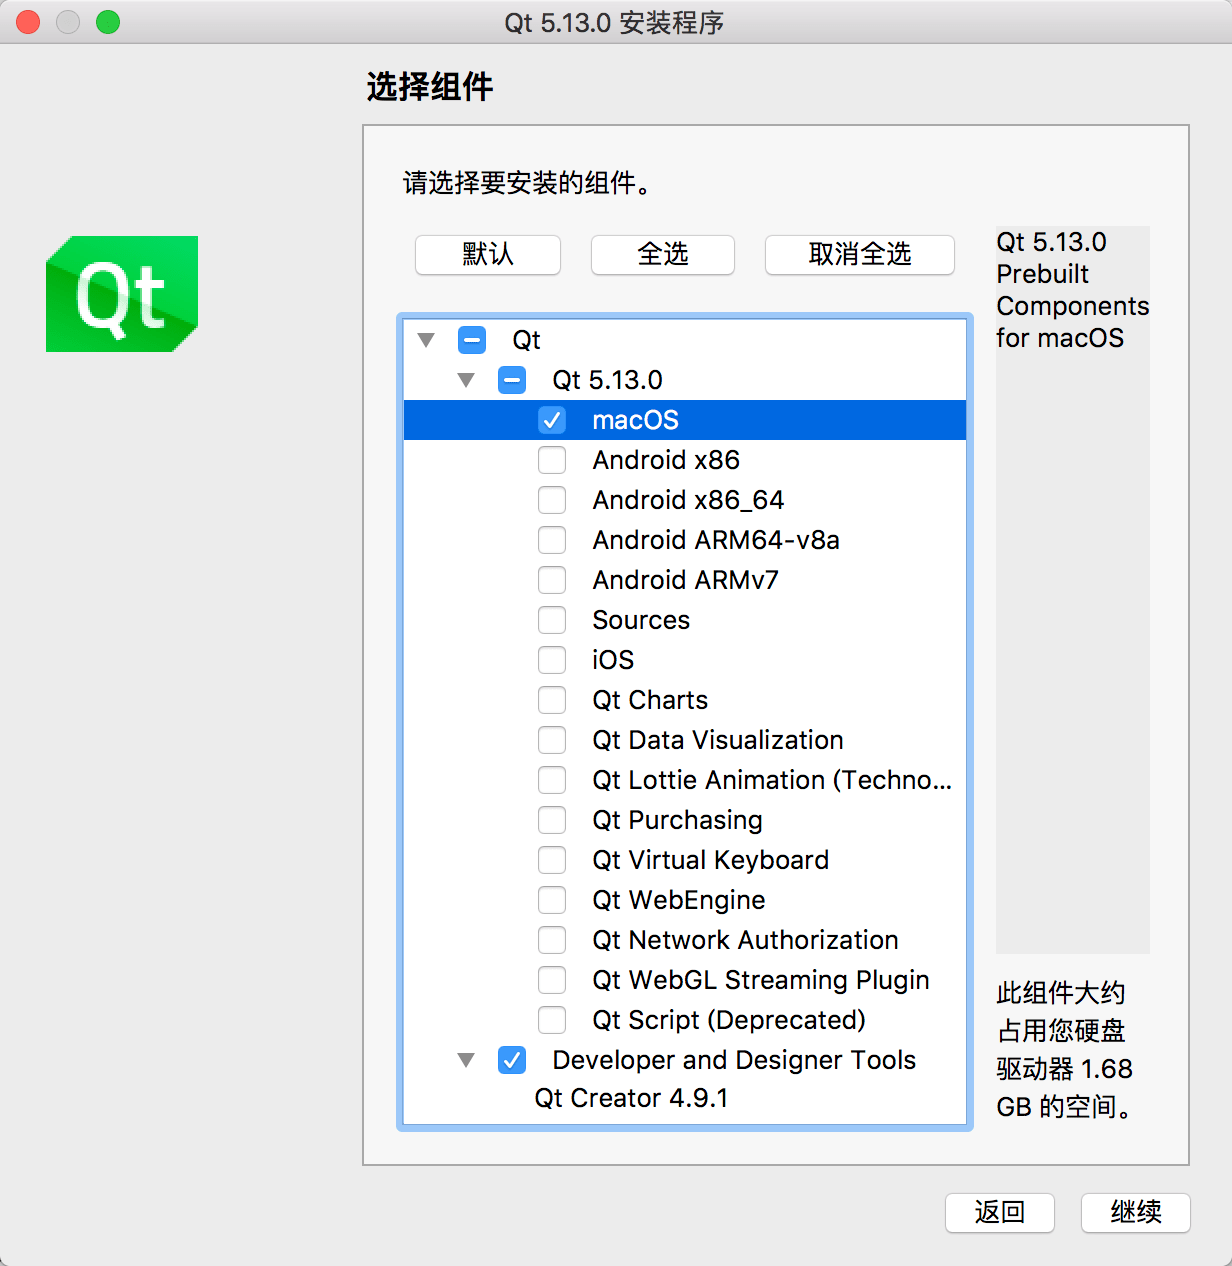
Task: Select the Qt Script (Deprecated) row label
Action: tap(729, 1020)
